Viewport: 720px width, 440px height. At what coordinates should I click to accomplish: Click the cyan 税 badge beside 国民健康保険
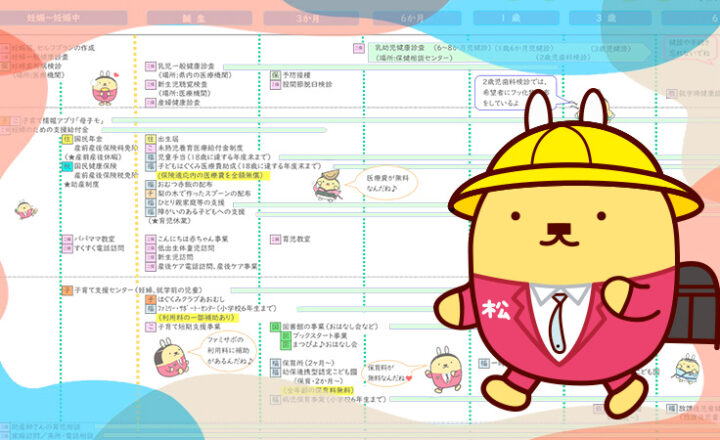pyautogui.click(x=68, y=166)
